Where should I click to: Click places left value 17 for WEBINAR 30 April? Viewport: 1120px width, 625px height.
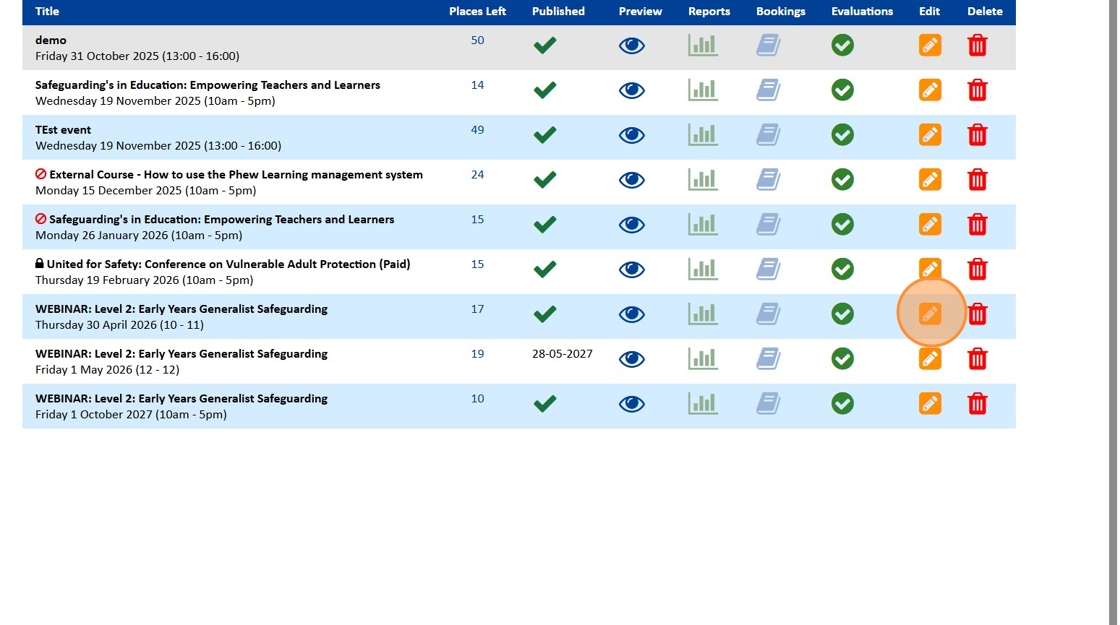coord(477,309)
